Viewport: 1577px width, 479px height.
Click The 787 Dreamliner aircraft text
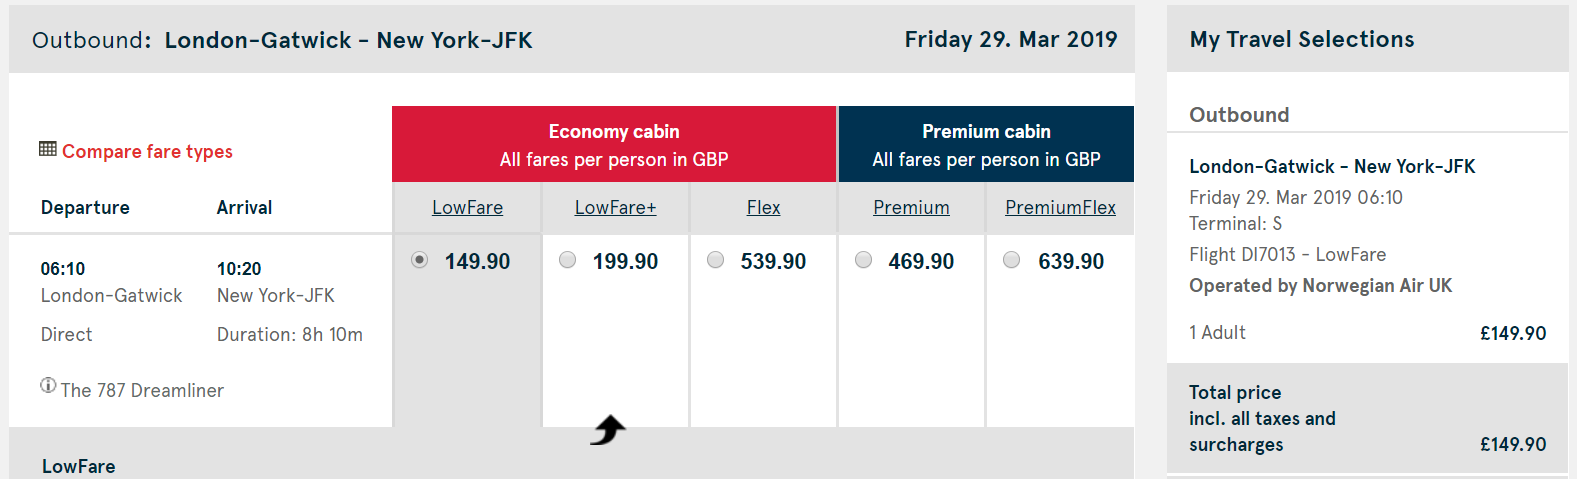[x=142, y=390]
